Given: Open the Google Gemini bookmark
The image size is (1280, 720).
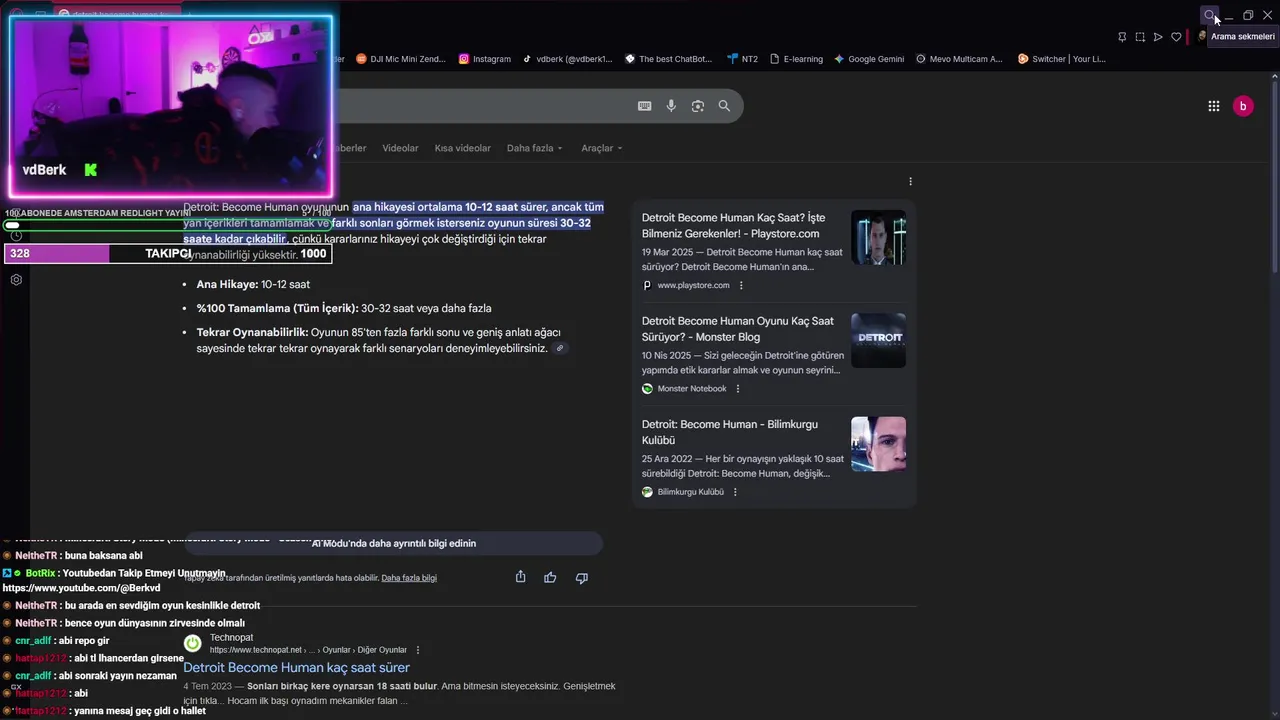Looking at the screenshot, I should (x=869, y=59).
